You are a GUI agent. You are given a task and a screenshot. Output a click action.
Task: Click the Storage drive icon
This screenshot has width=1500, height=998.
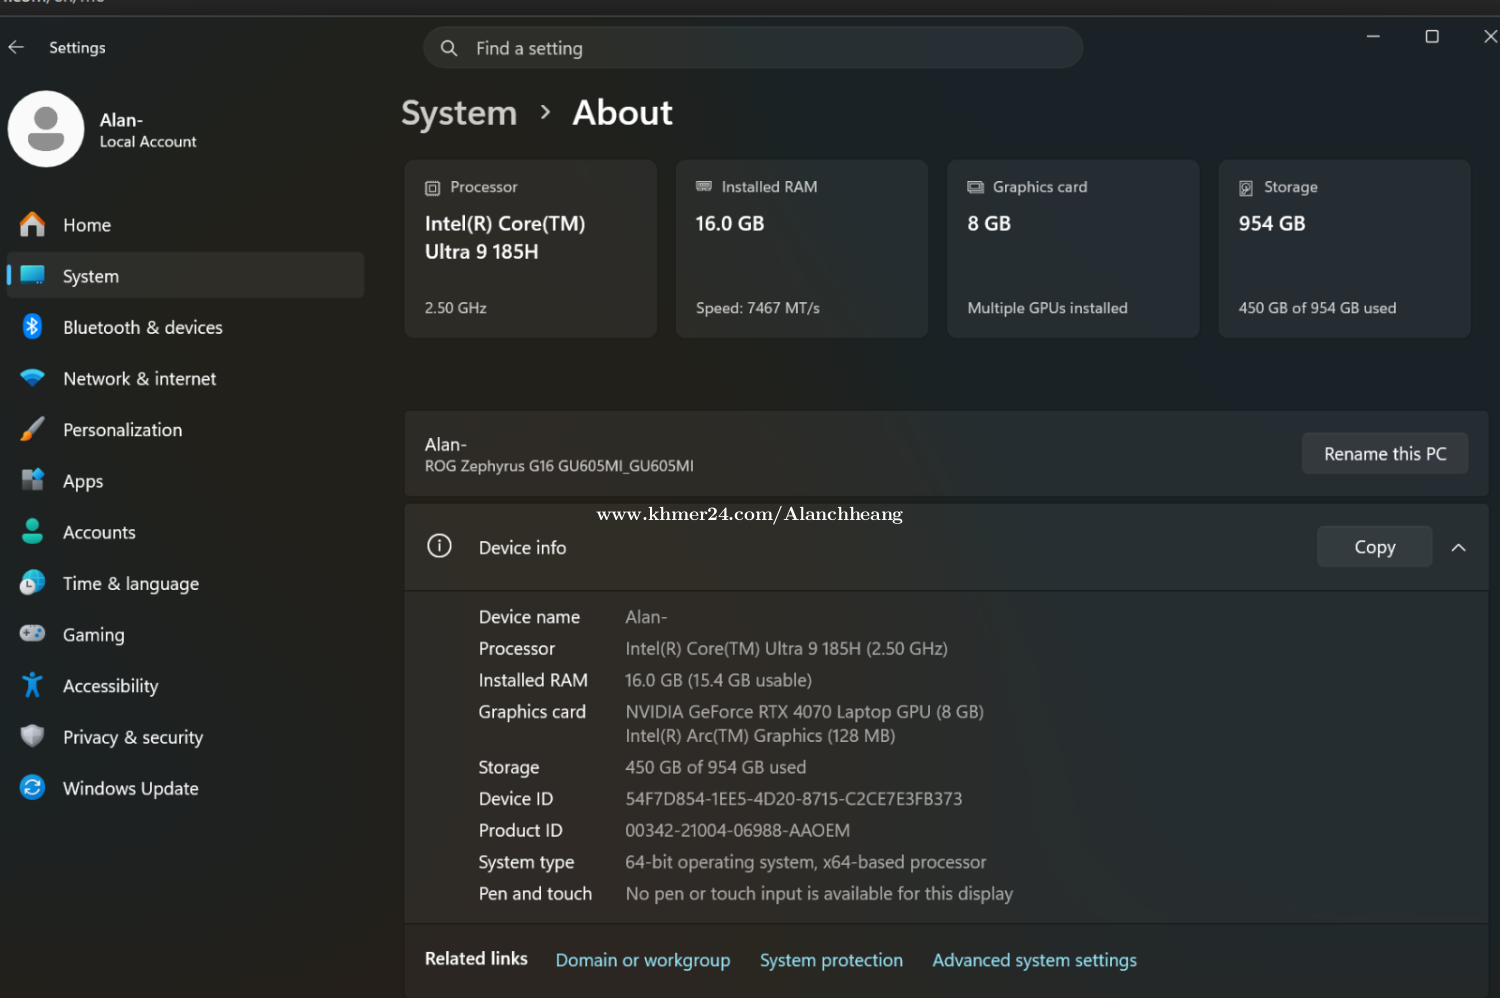(1246, 188)
